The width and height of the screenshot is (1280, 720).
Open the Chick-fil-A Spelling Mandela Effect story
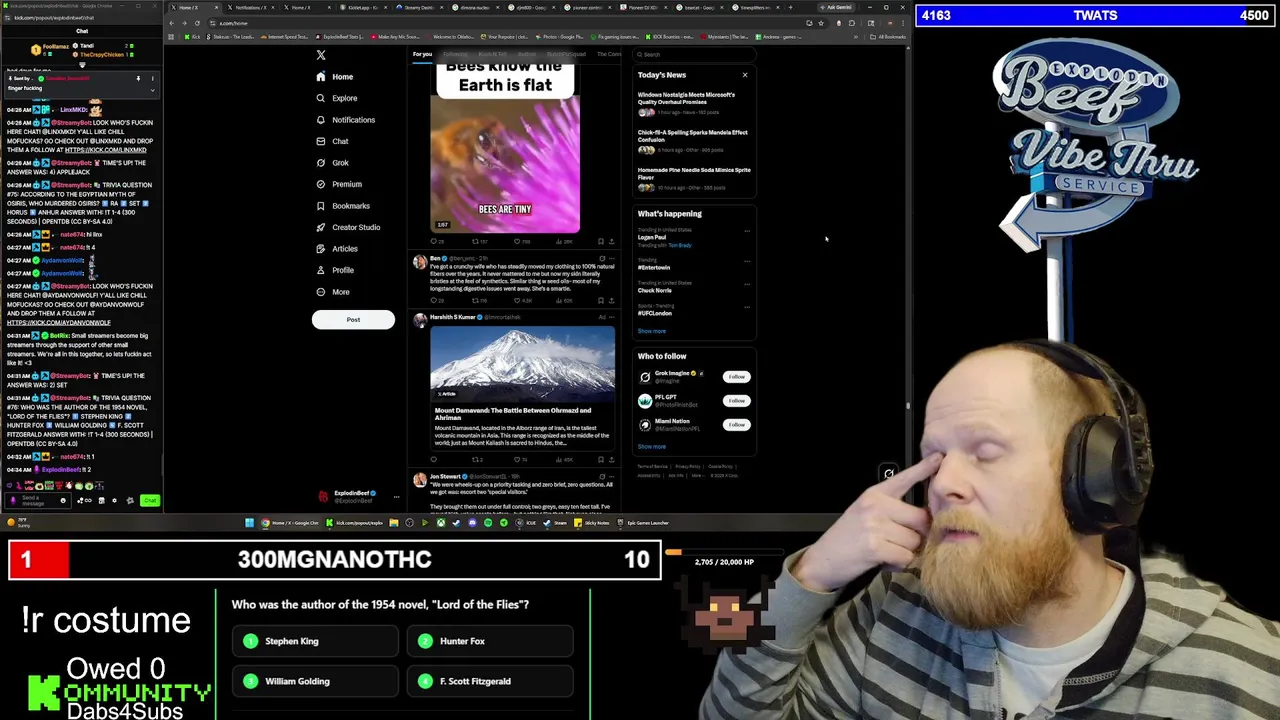(693, 140)
